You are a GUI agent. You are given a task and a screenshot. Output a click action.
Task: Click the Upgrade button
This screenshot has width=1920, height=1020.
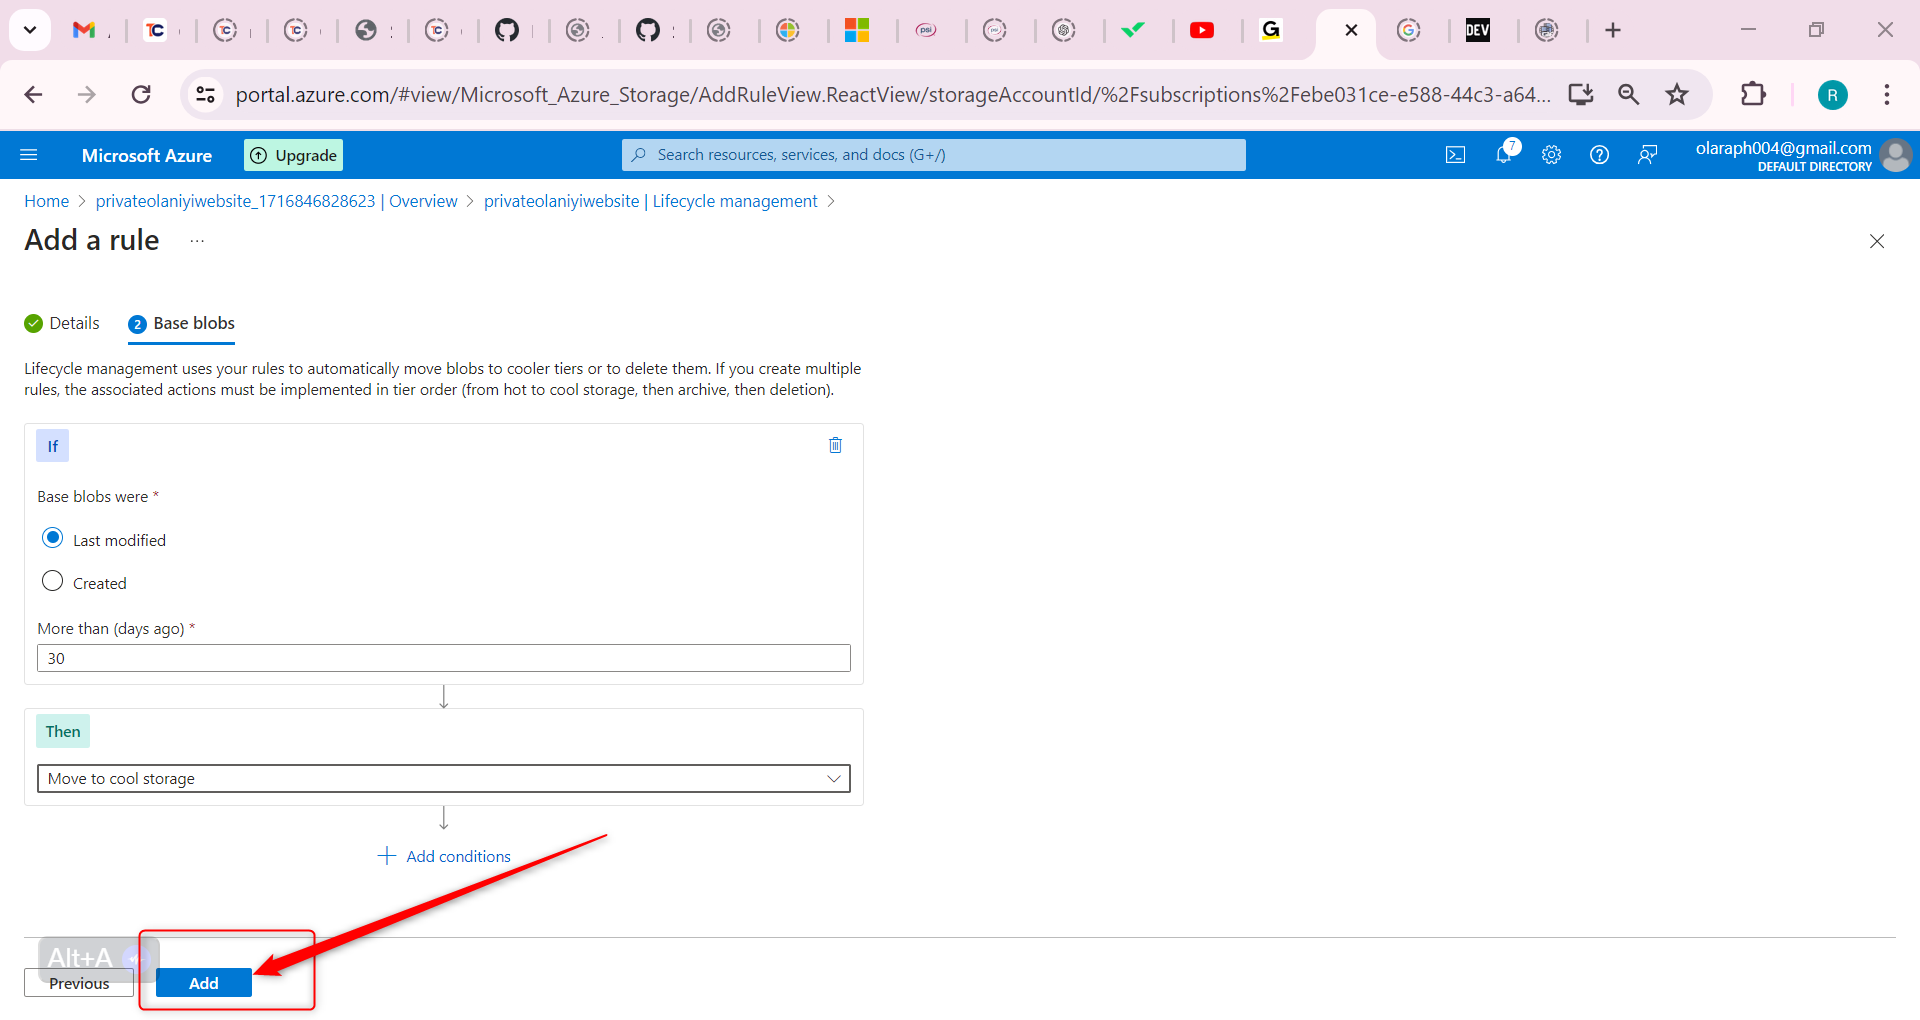(294, 155)
